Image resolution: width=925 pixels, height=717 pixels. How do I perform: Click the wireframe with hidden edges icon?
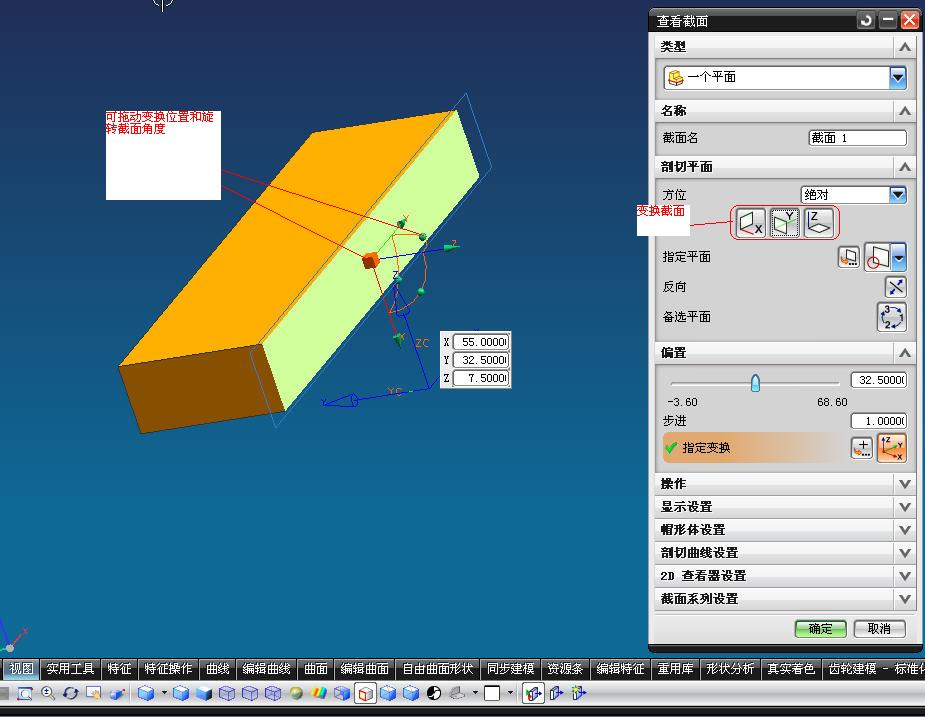tap(250, 693)
